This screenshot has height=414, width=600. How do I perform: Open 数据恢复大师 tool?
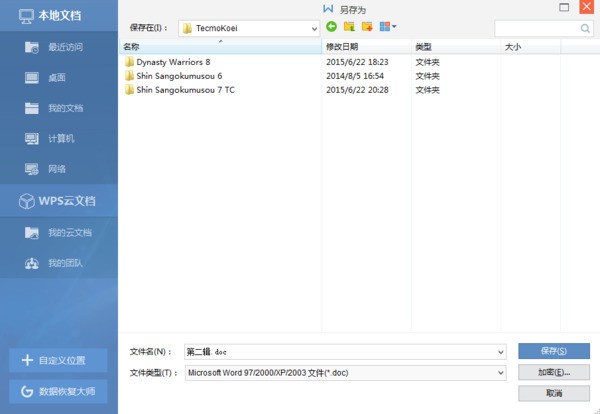point(58,391)
